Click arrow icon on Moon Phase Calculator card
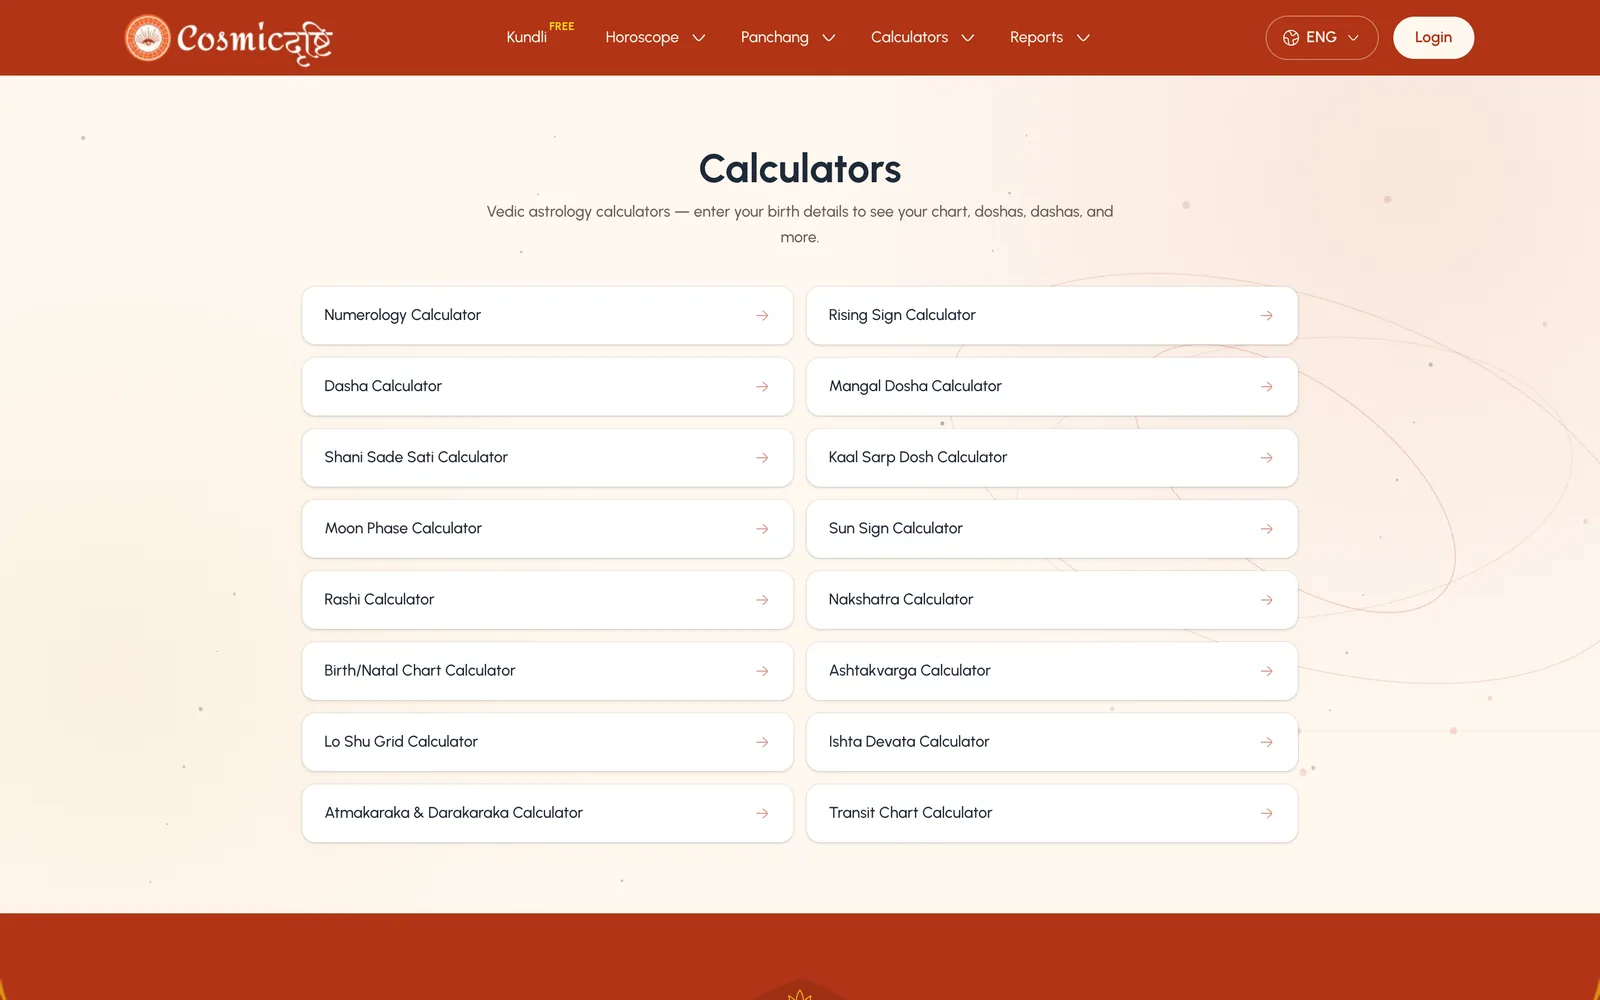The height and width of the screenshot is (1000, 1600). [762, 529]
